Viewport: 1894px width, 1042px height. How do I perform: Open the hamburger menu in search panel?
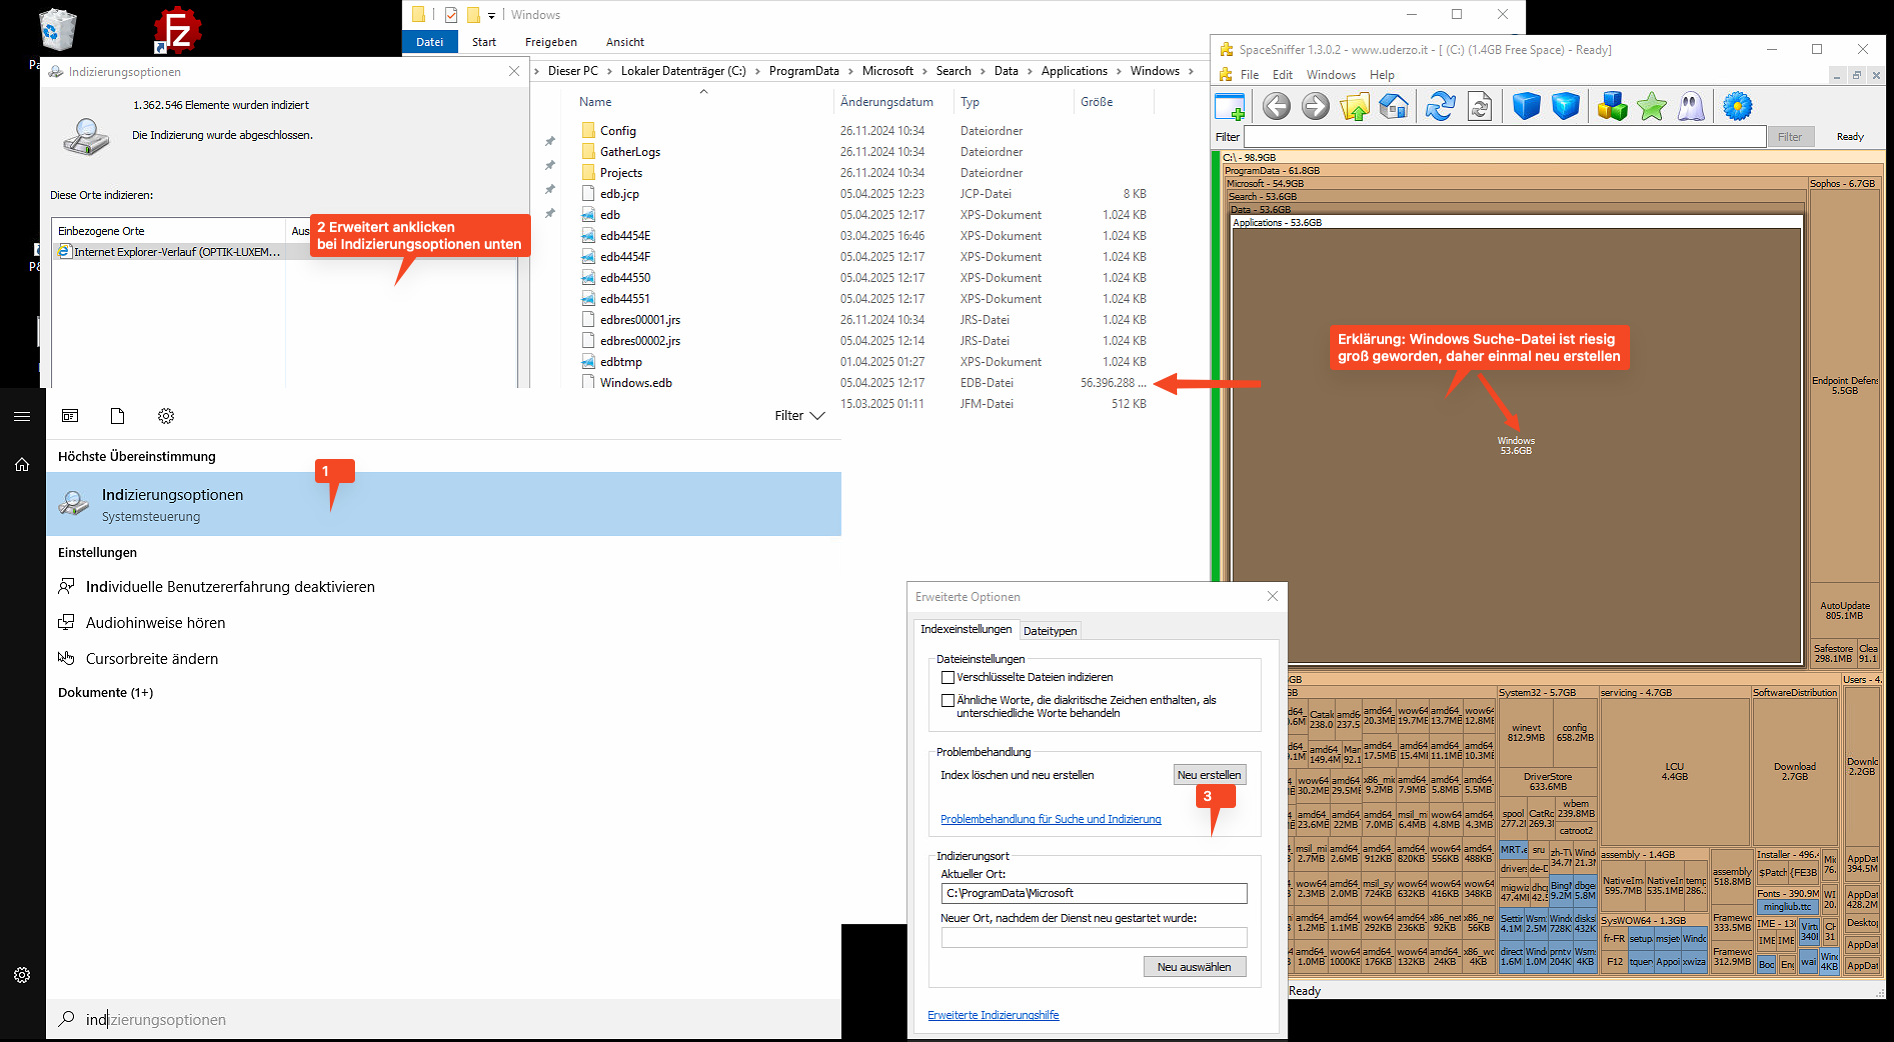[x=22, y=416]
